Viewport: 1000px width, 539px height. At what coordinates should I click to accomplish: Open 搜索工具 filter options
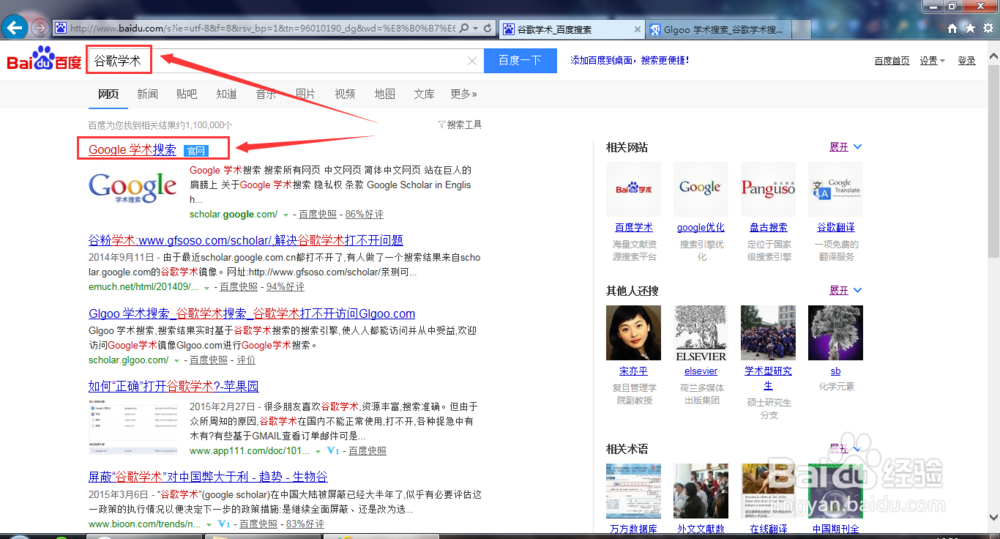tap(460, 124)
